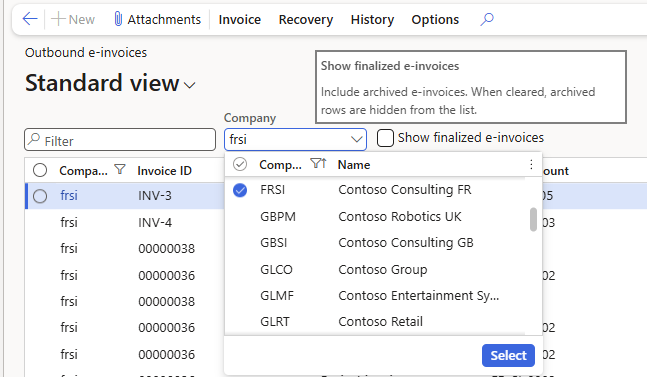Image resolution: width=647 pixels, height=377 pixels.
Task: Select all rows using grid header circle
Action: 40,170
